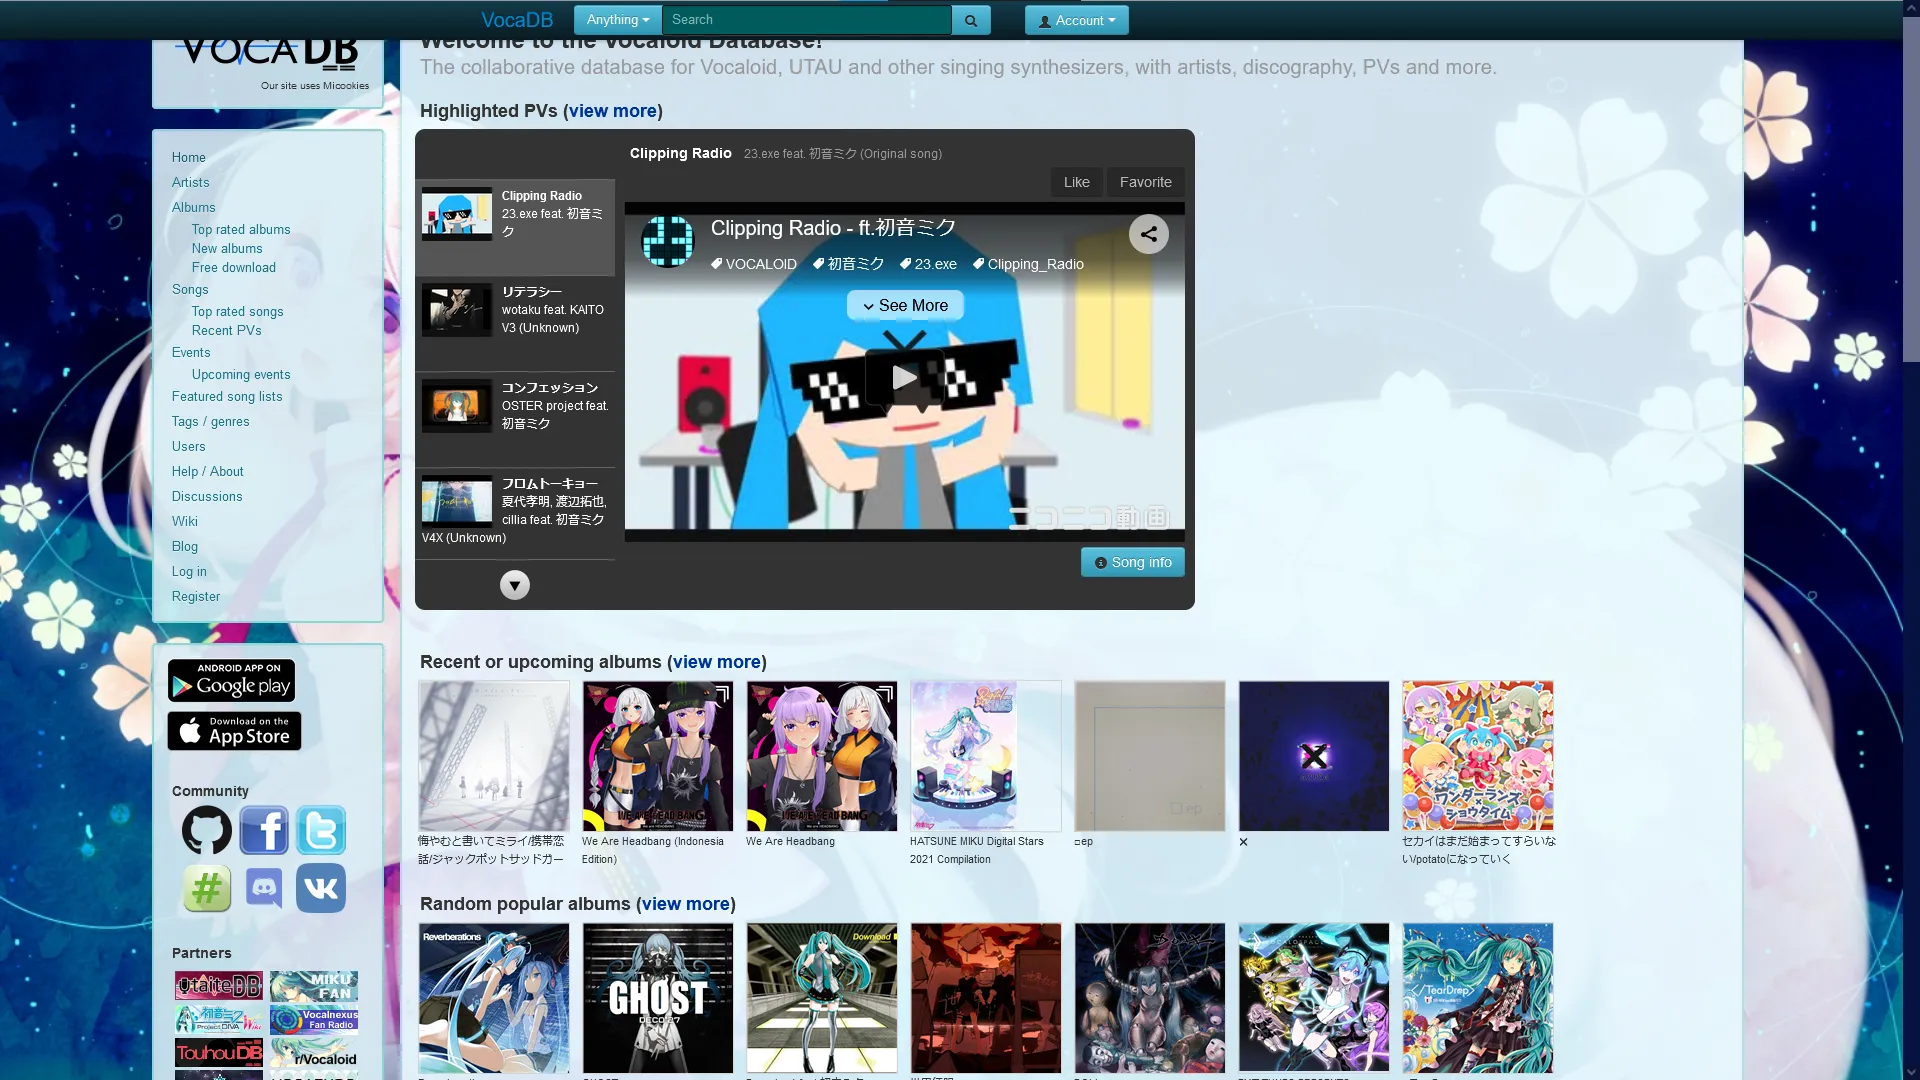Open the Twitter community icon

click(x=321, y=830)
